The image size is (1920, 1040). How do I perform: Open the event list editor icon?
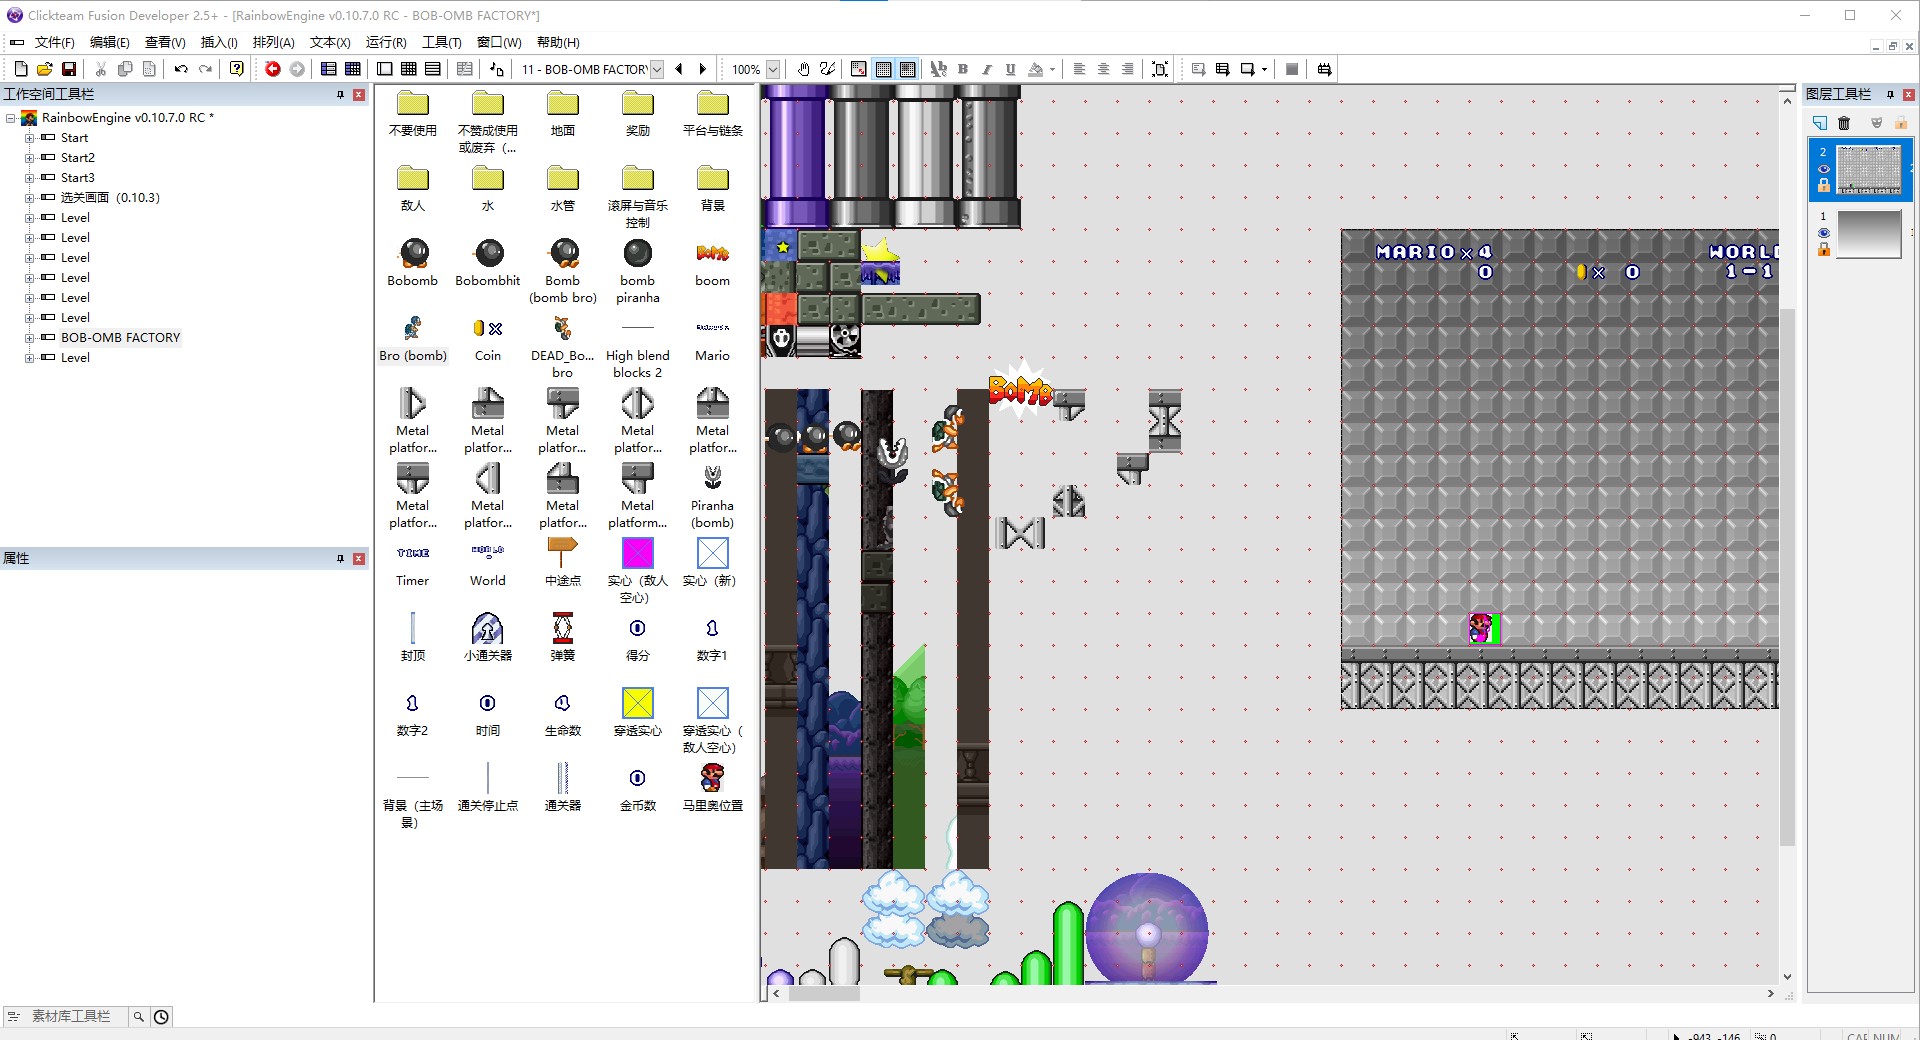point(433,69)
